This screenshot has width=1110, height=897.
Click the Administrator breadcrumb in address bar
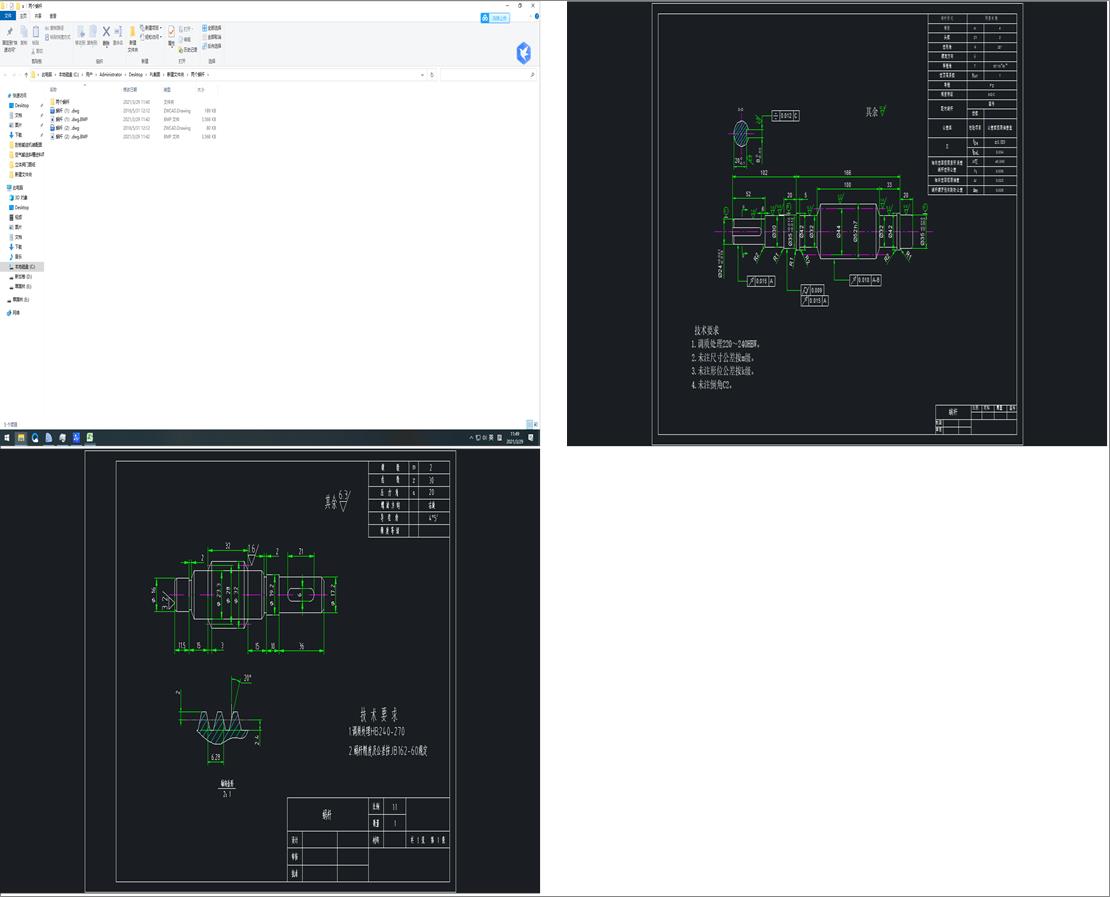111,74
